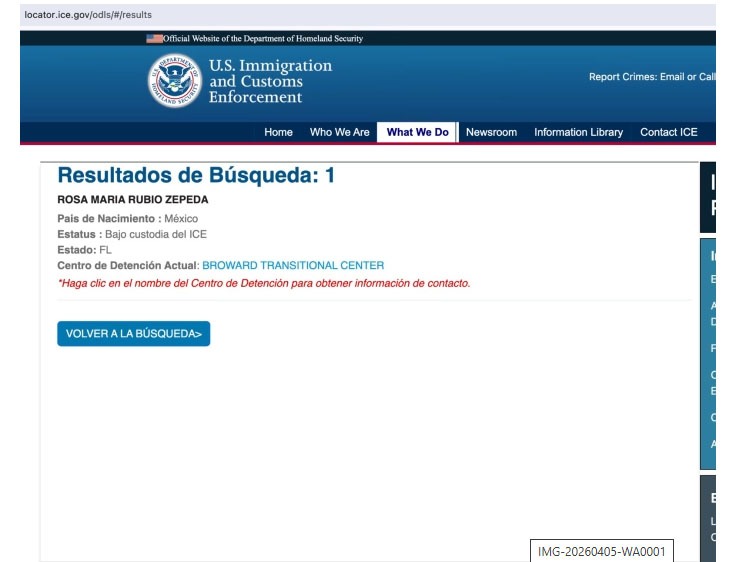Screen dimensions: 738x562
Task: Select the name Rosa Maria Rubio Zepeda
Action: point(133,200)
